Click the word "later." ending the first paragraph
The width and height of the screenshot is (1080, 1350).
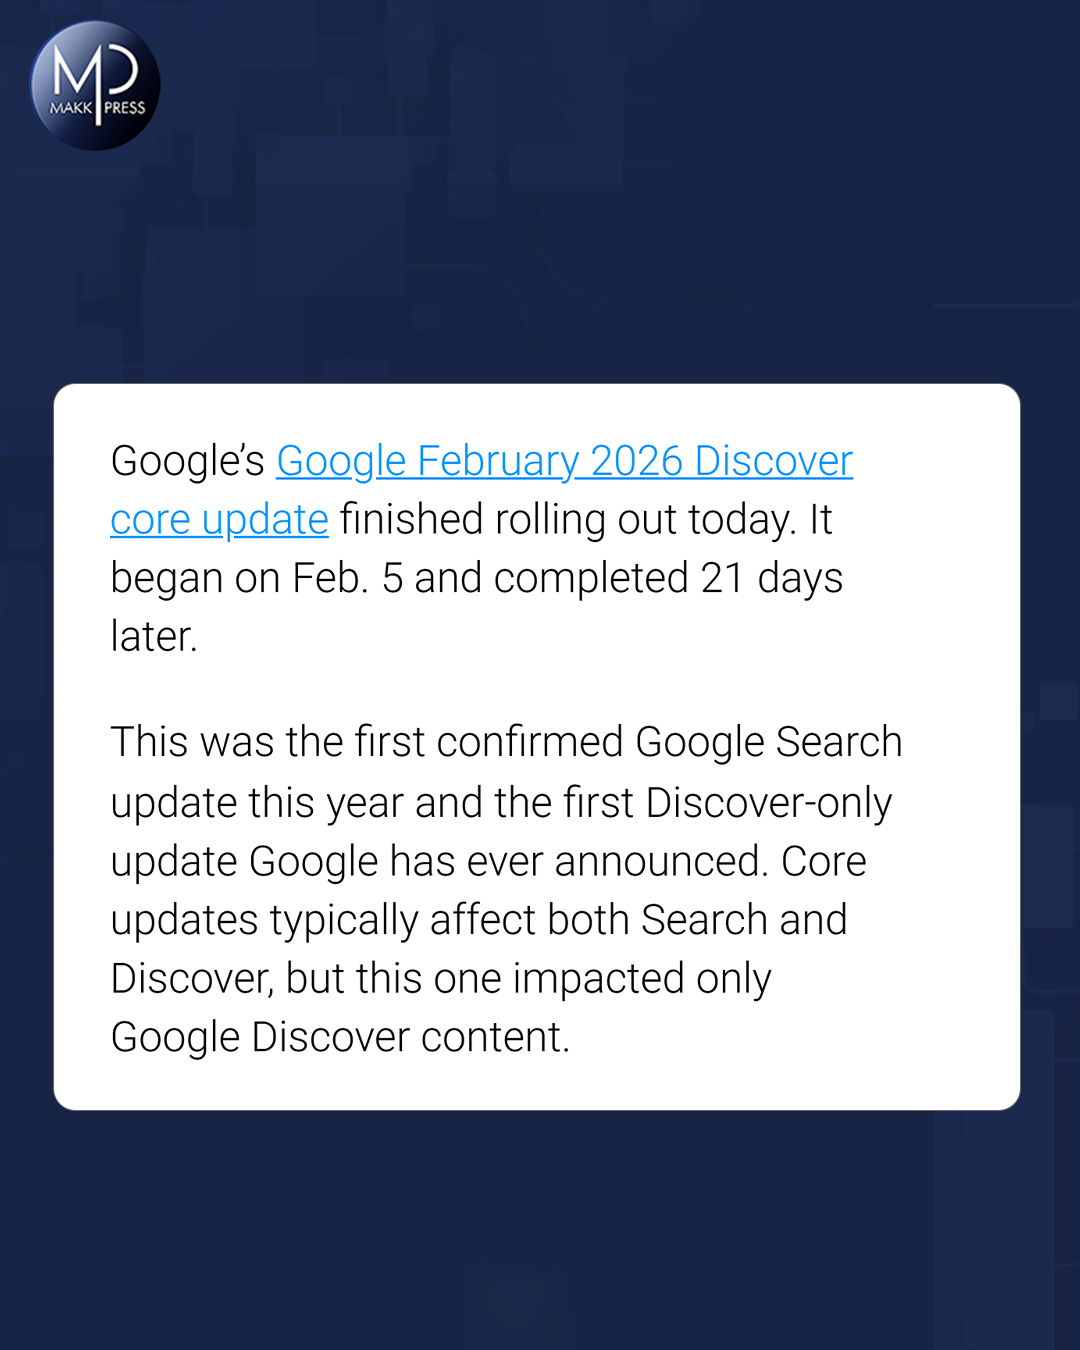click(154, 637)
